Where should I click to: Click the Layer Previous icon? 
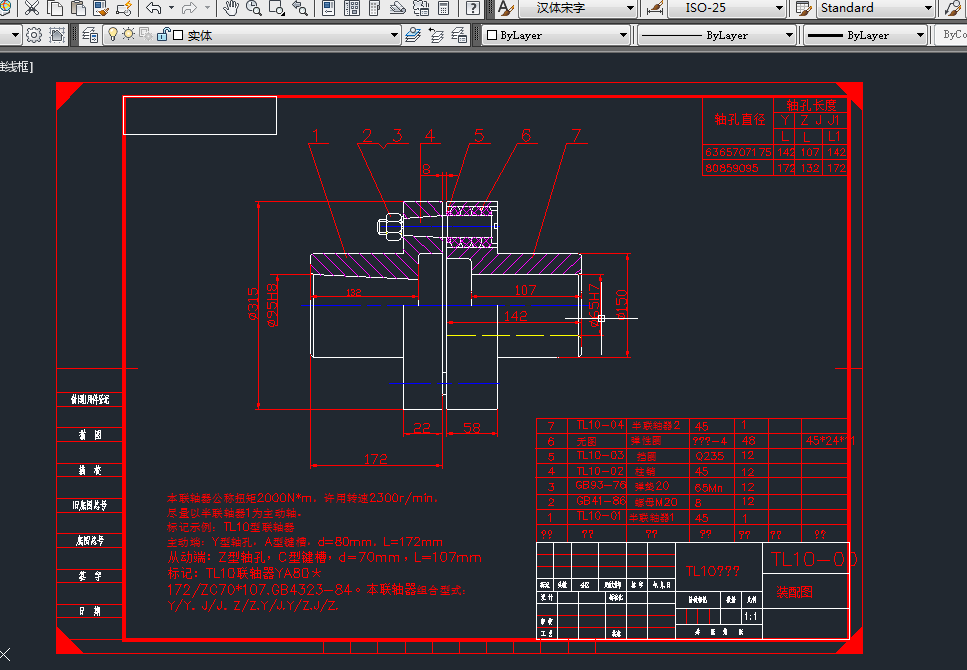point(436,35)
